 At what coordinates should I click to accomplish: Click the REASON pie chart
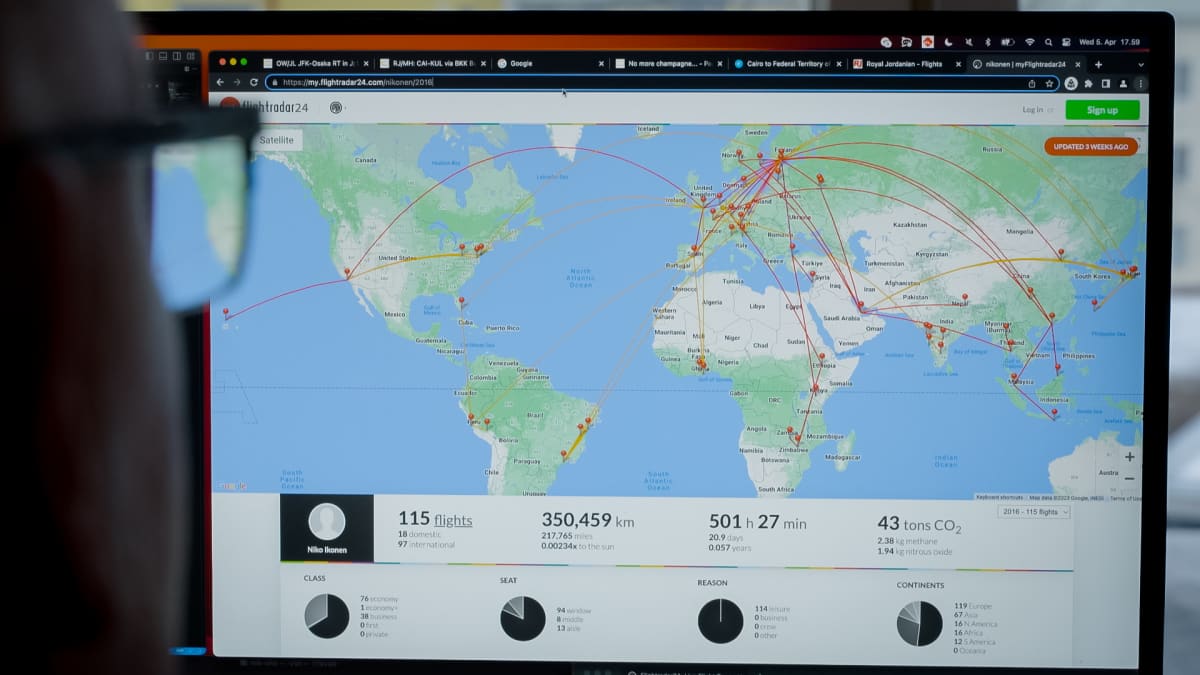[x=720, y=621]
